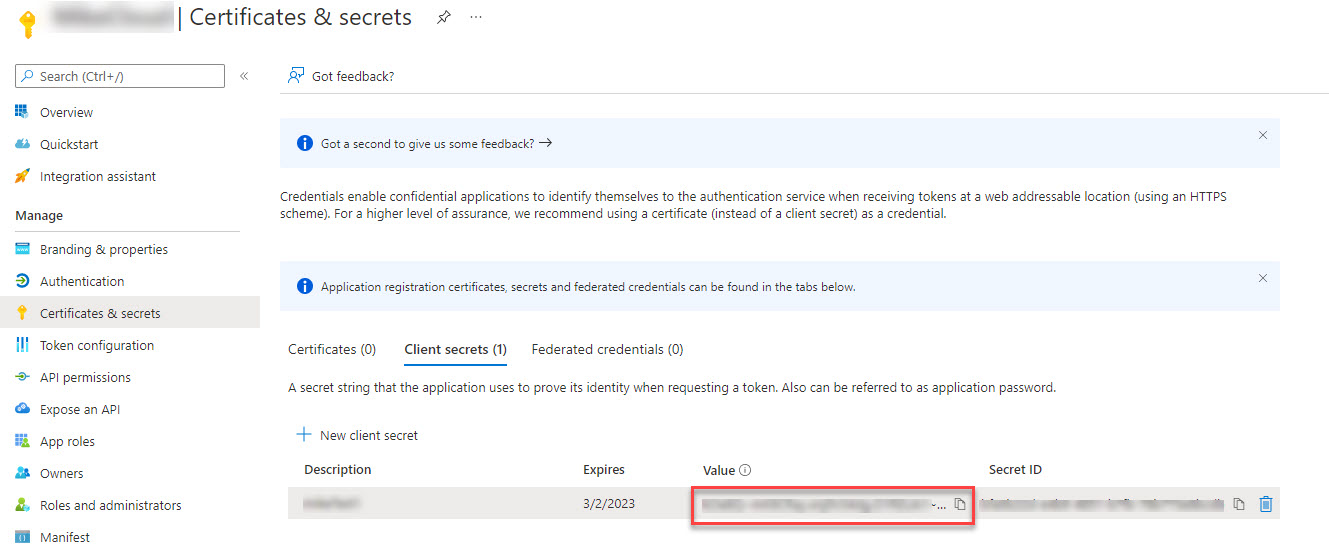Pin the Certificates & secrets page

pos(444,18)
